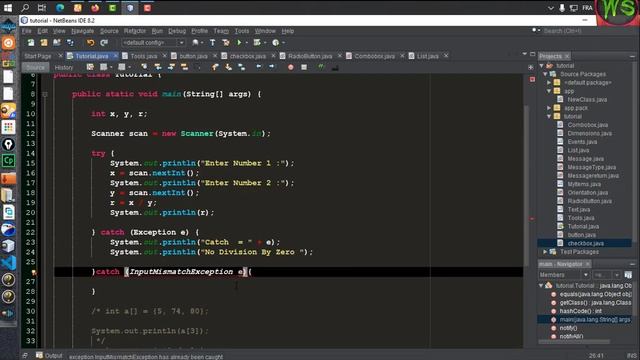640x360 pixels.
Task: Open Firefox from the taskbar
Action: (95, 8)
